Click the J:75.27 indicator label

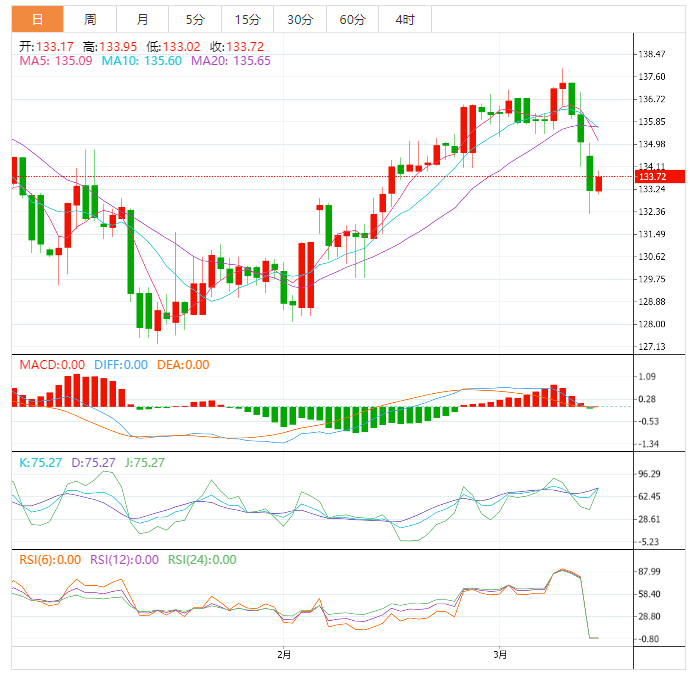point(145,463)
